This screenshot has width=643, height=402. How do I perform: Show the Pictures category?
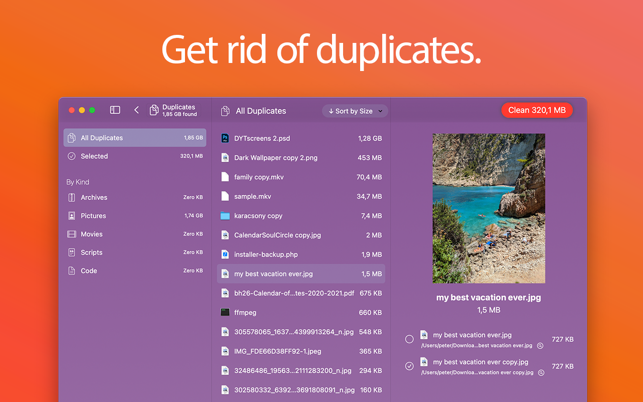coord(135,216)
